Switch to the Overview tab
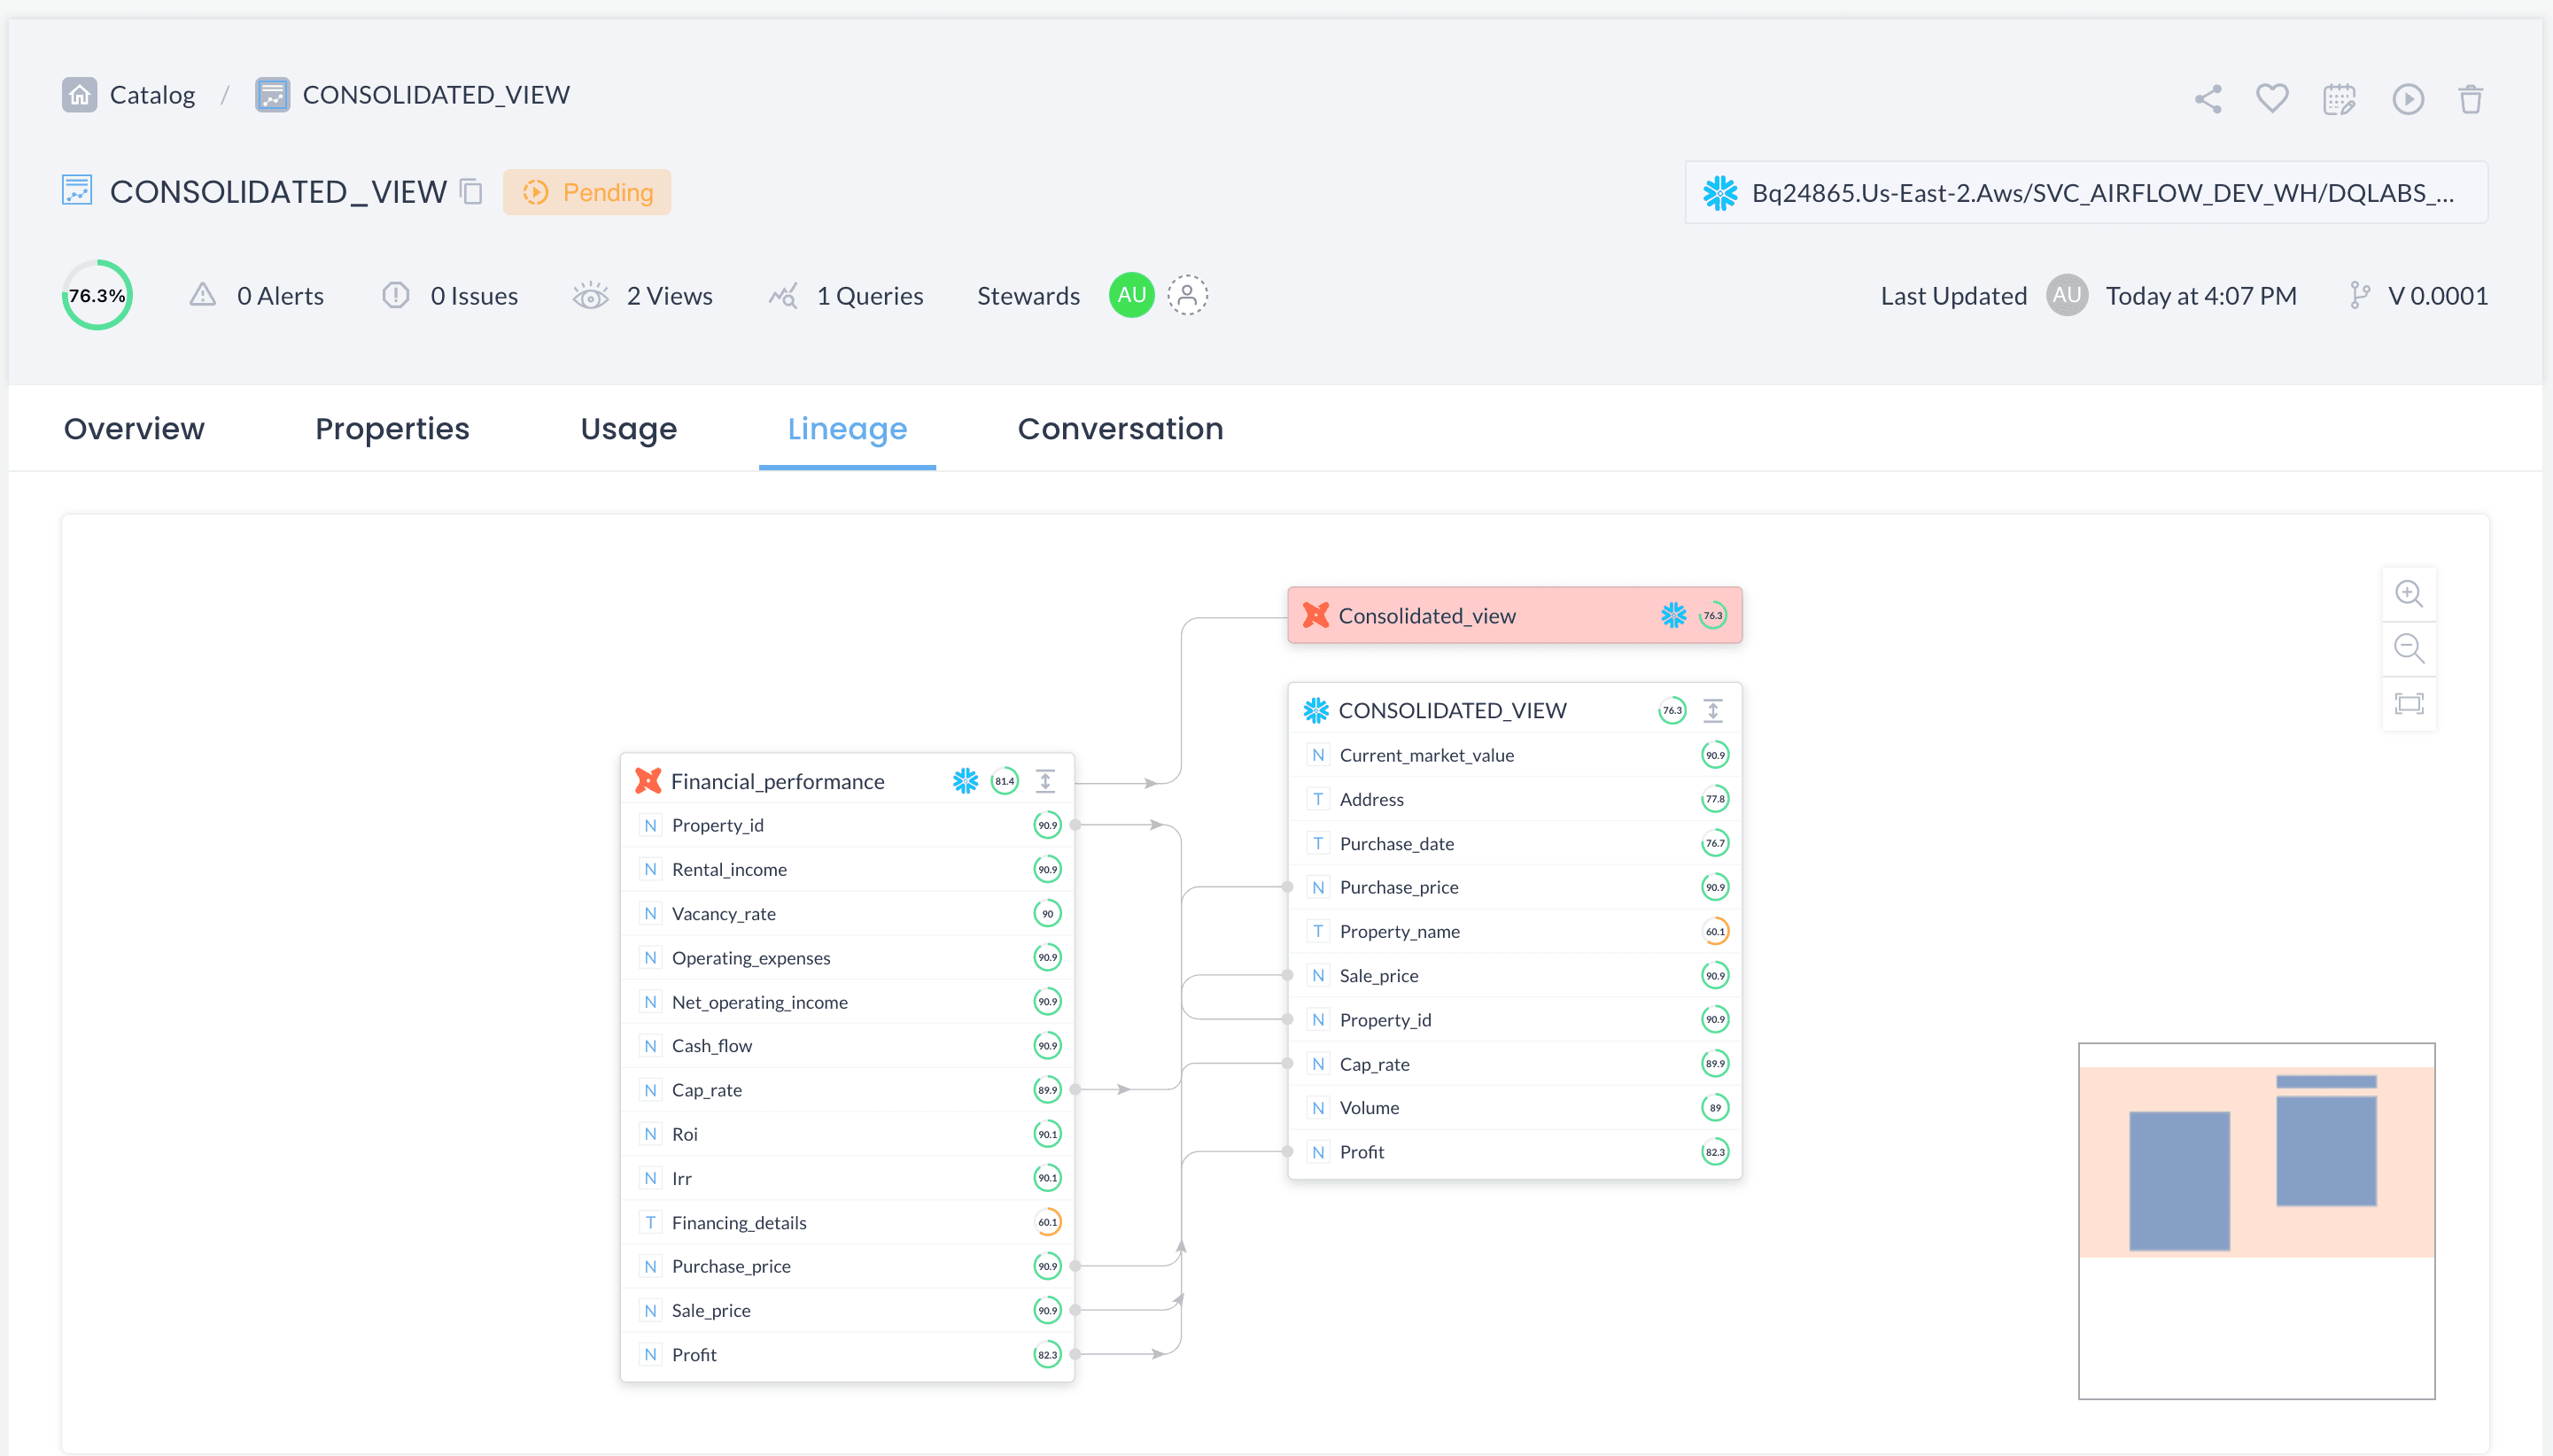The width and height of the screenshot is (2553, 1456). (x=134, y=428)
